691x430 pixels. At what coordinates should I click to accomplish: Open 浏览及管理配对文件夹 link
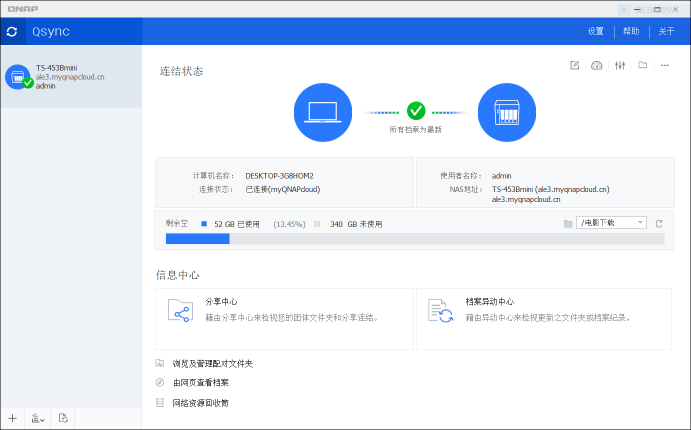pos(212,363)
